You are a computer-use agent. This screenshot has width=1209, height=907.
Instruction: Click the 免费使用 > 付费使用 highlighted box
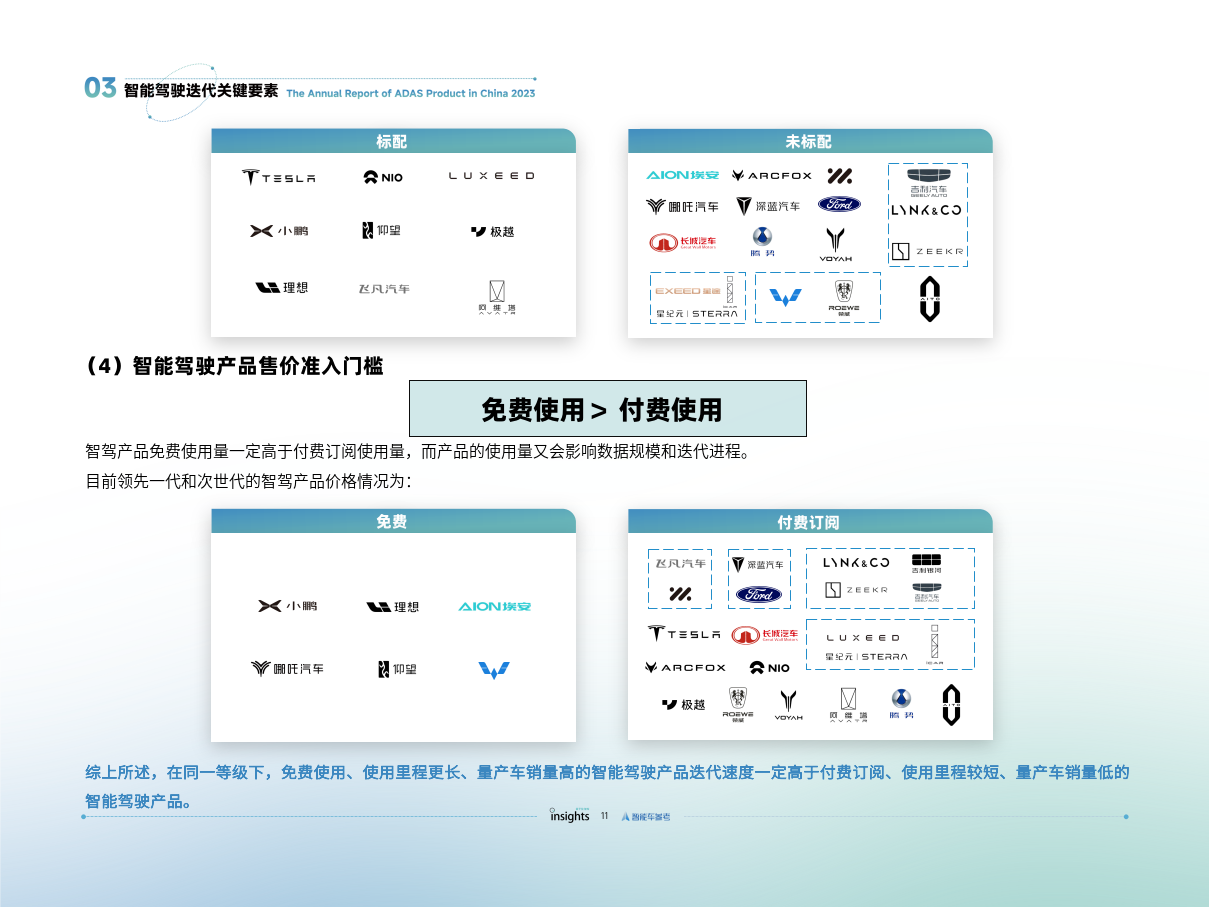click(x=608, y=408)
